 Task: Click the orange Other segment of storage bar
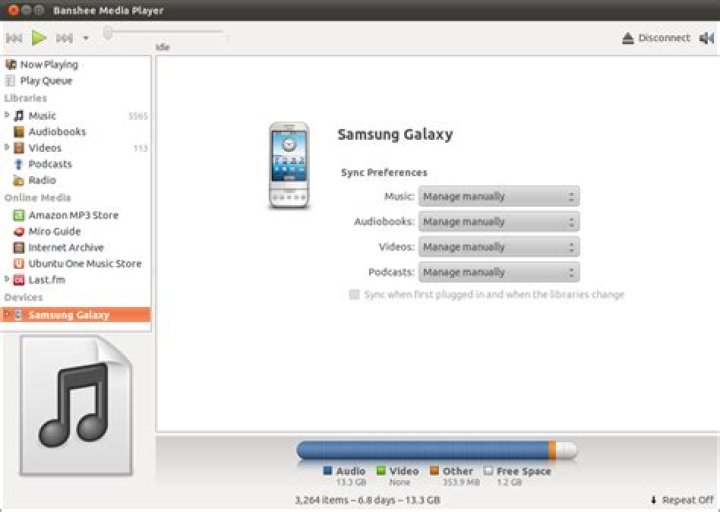tap(552, 450)
